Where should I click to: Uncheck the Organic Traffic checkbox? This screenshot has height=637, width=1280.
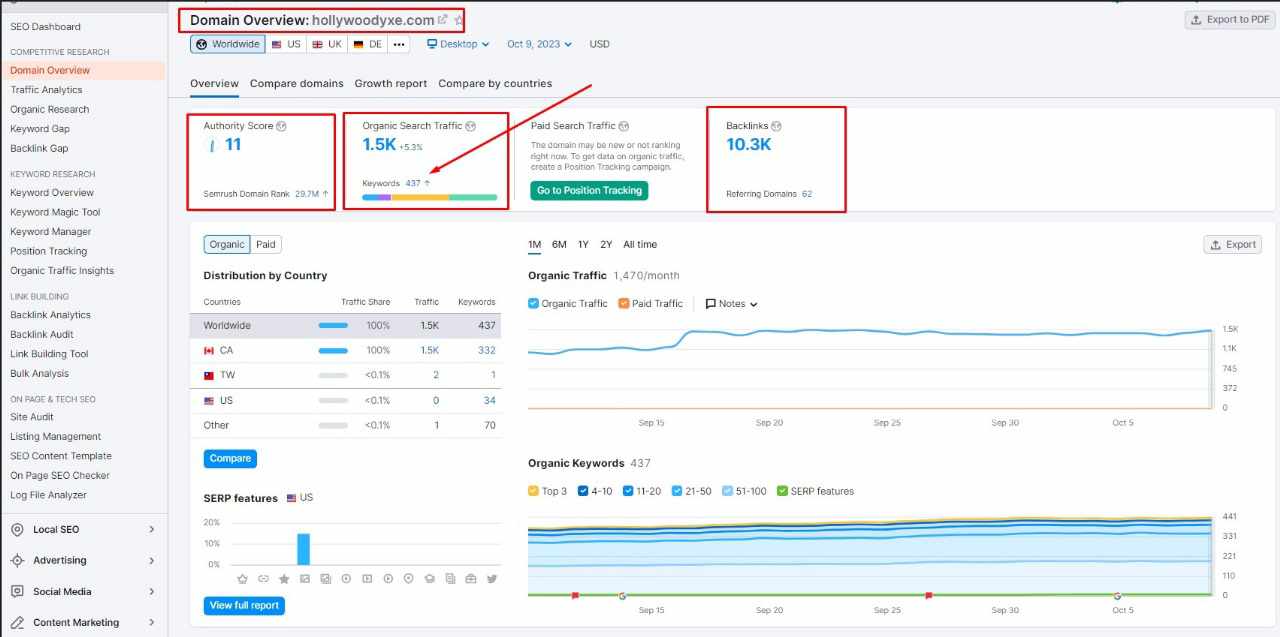tap(533, 303)
